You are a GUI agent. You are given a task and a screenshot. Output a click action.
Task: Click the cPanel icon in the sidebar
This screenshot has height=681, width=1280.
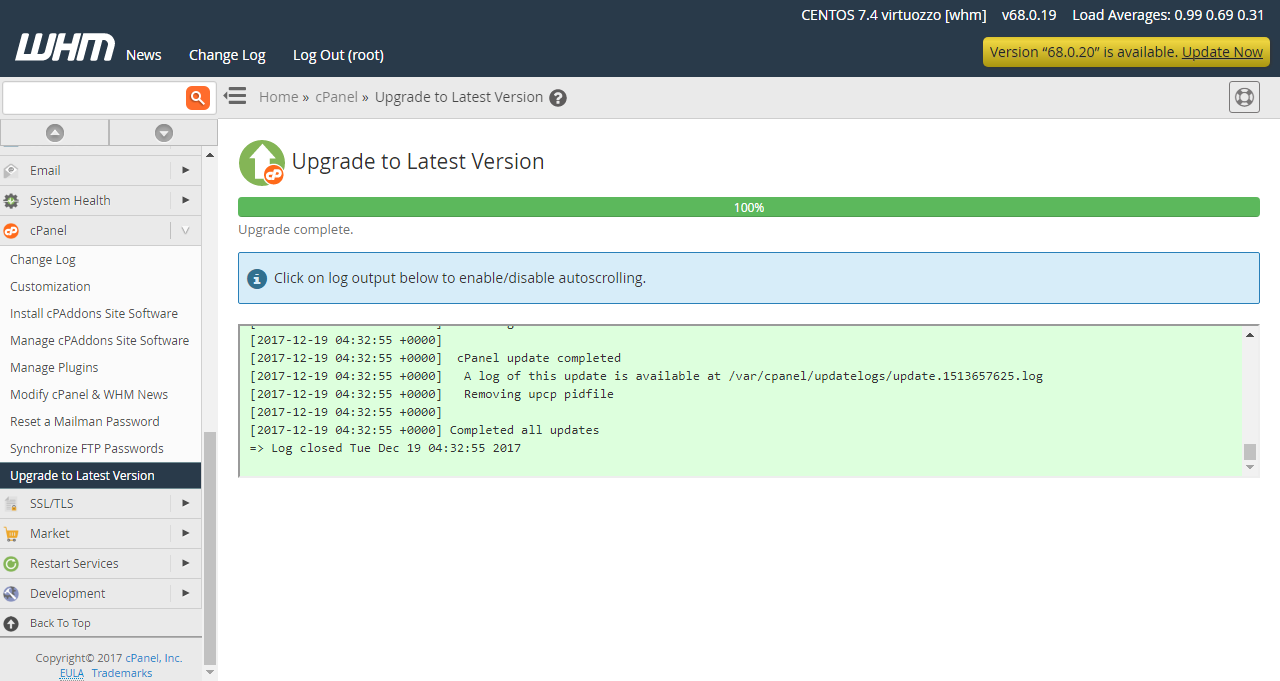(x=11, y=230)
